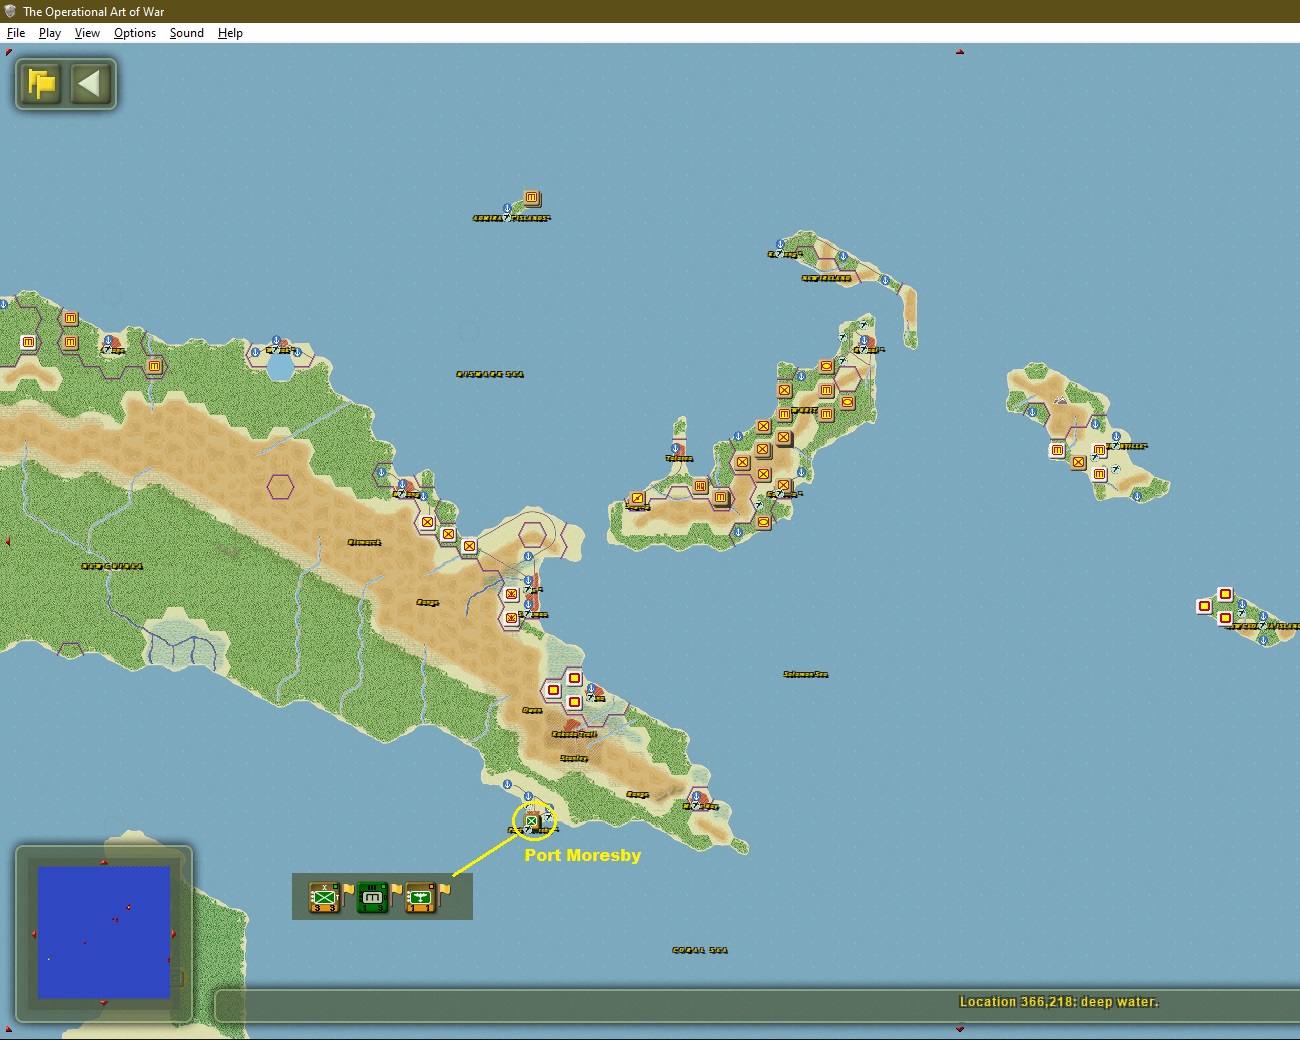Click the red scroll arrow on the map's left edge
Viewport: 1300px width, 1040px height.
pos(8,542)
